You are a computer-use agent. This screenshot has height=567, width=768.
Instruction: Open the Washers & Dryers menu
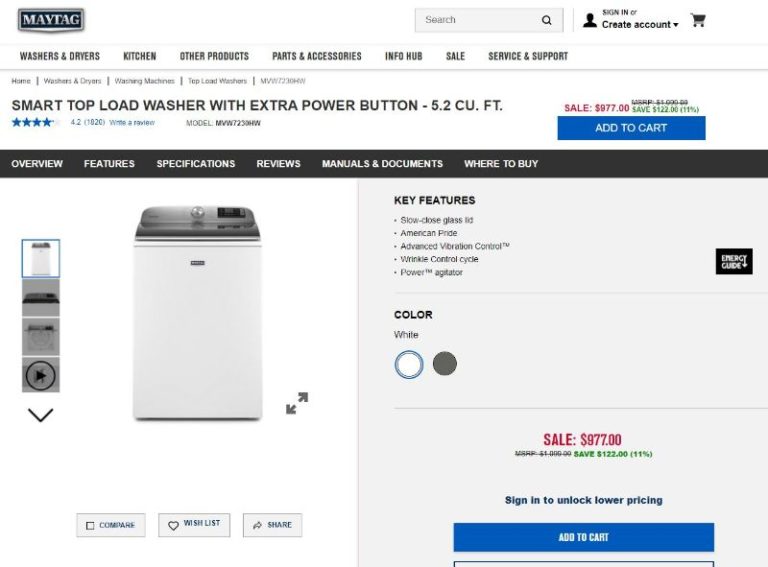60,56
